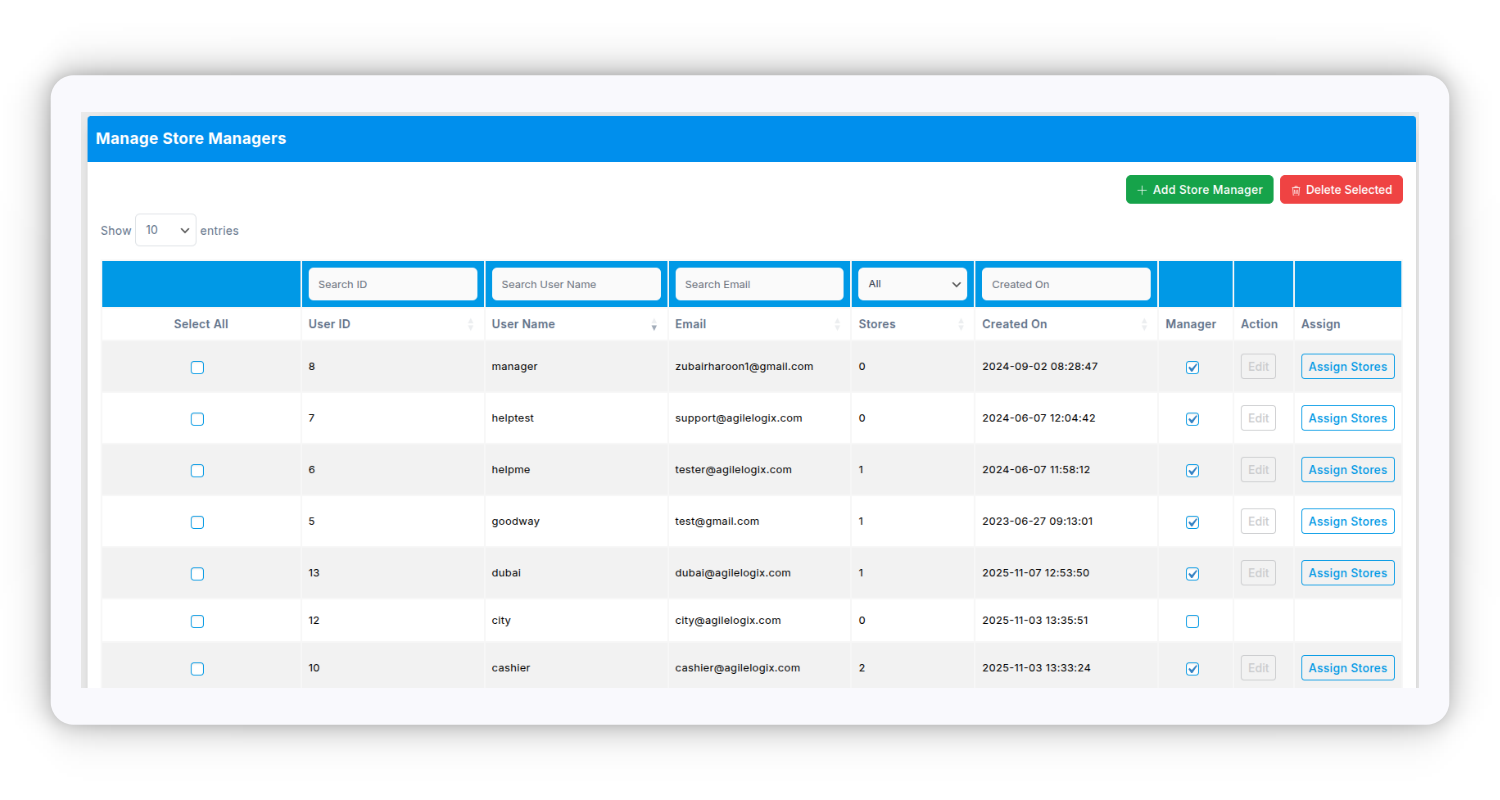Click Assign Stores for user dubai
This screenshot has width=1500, height=800.
[1347, 573]
